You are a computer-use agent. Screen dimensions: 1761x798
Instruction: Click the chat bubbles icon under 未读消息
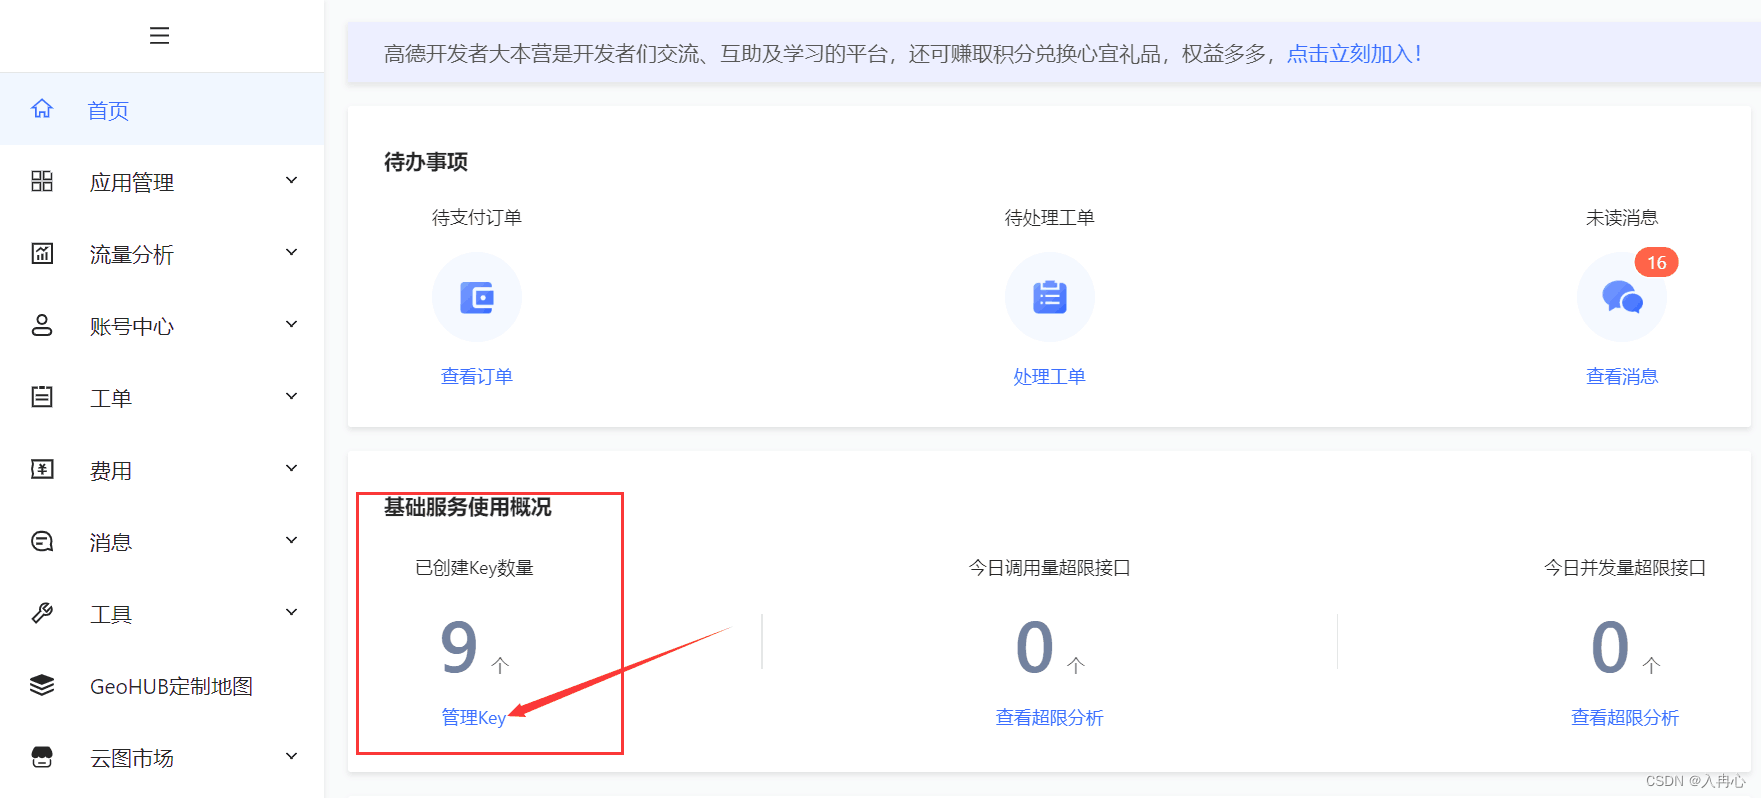click(x=1622, y=297)
